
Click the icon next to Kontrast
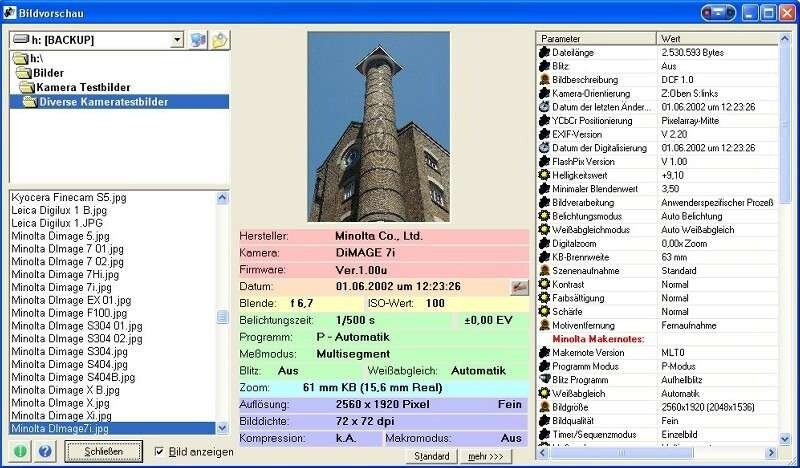point(544,284)
